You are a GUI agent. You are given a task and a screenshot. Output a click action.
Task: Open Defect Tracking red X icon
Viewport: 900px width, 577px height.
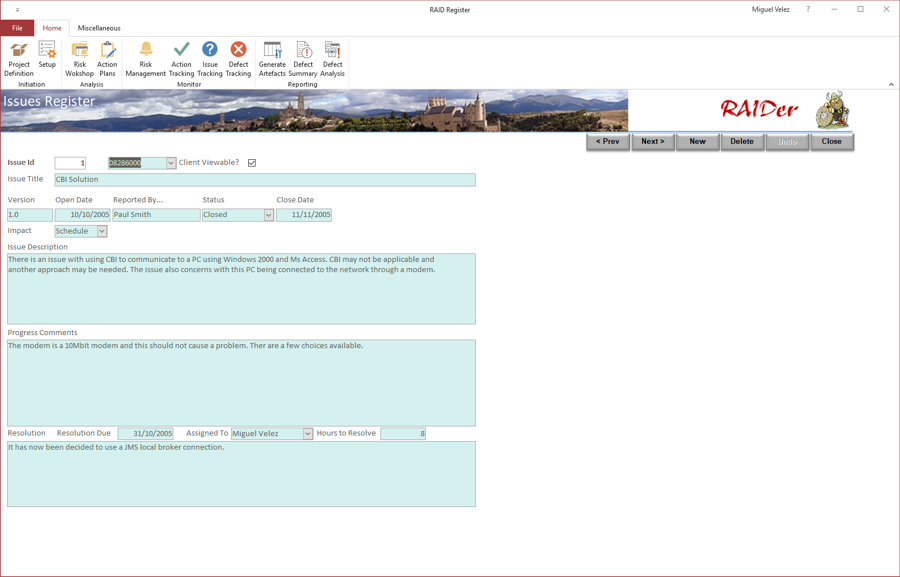click(238, 59)
